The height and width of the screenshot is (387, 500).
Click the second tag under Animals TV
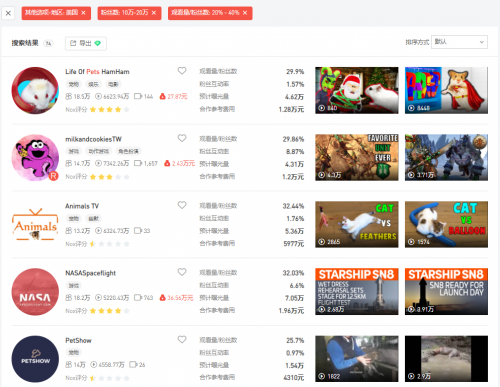[93, 219]
